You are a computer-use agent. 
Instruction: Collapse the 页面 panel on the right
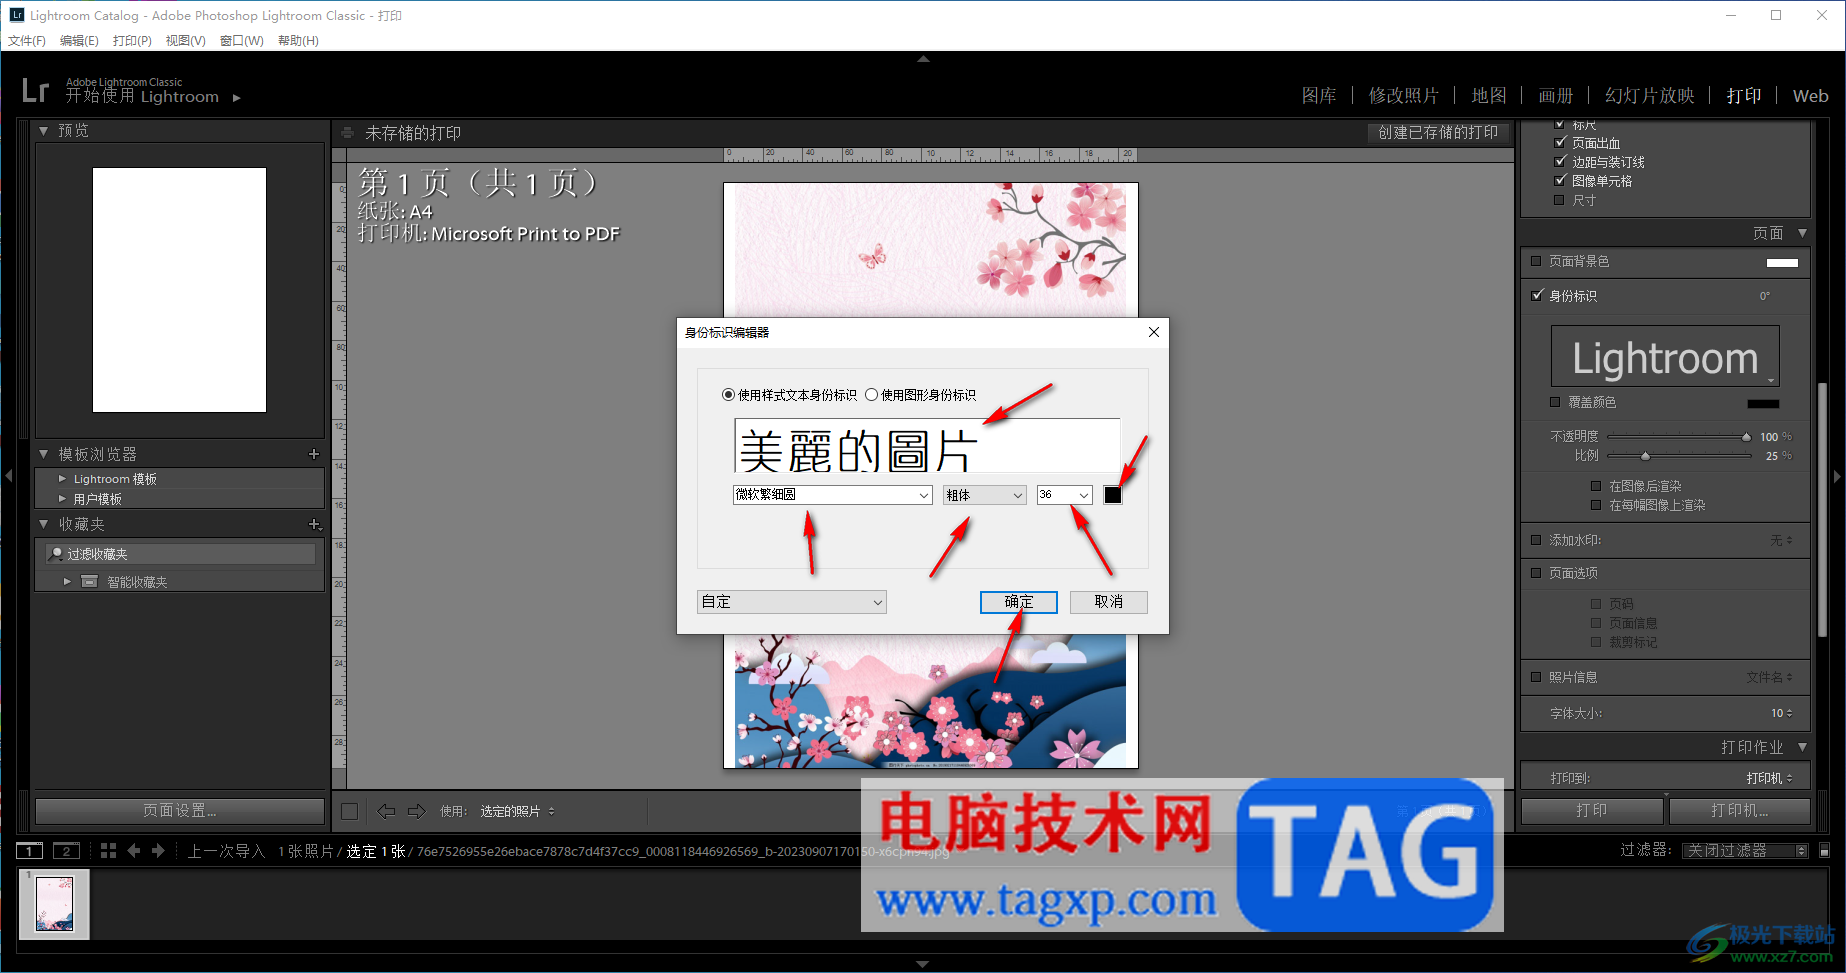click(1802, 233)
